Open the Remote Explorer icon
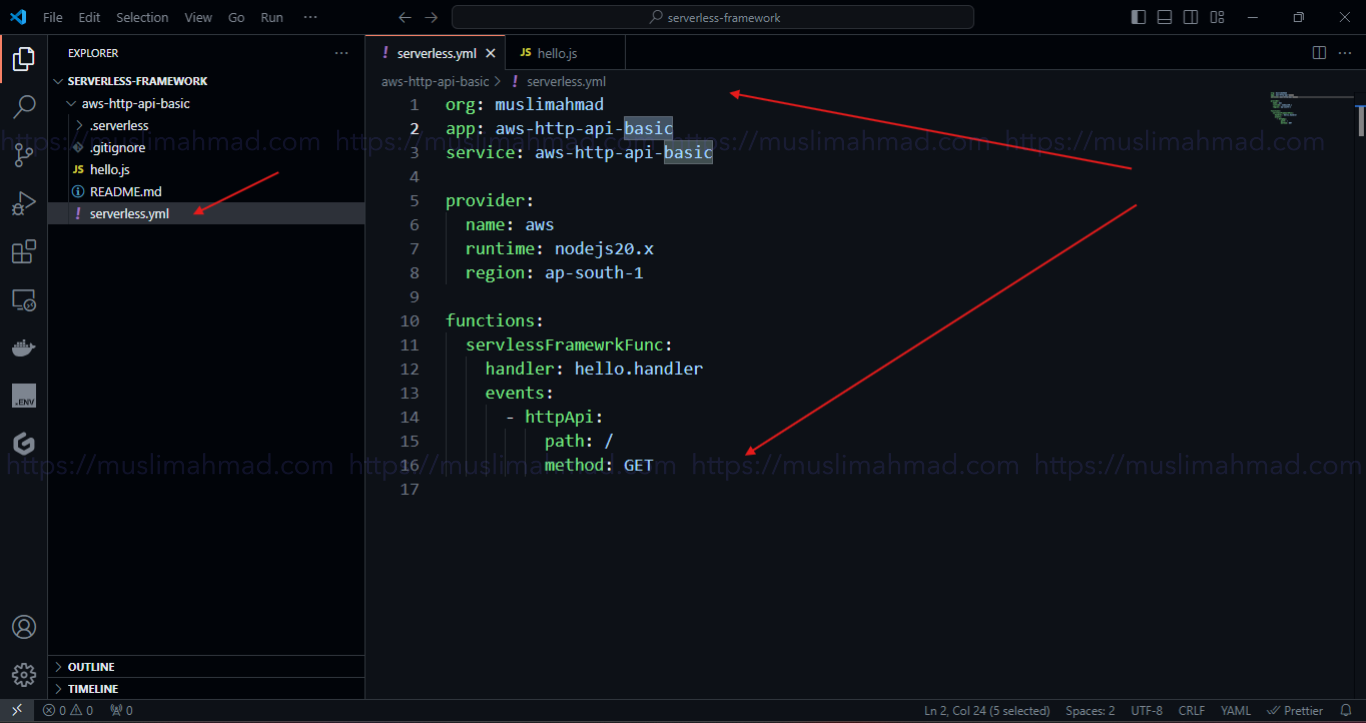 point(23,300)
